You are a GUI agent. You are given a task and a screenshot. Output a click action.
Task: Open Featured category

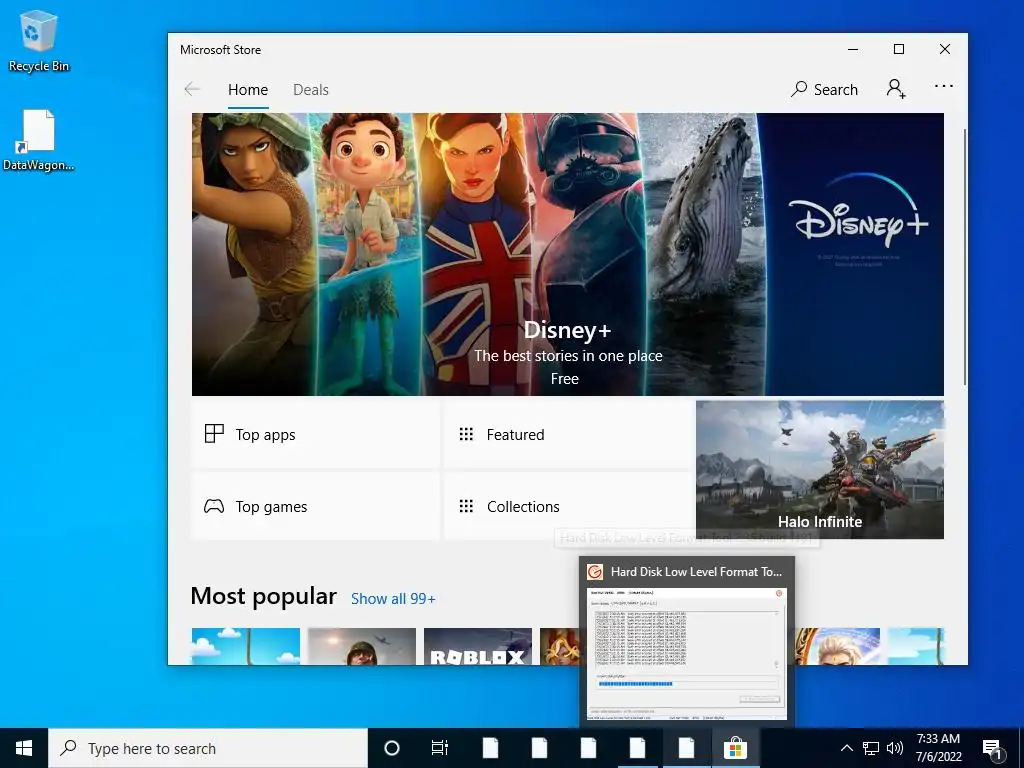coord(567,434)
